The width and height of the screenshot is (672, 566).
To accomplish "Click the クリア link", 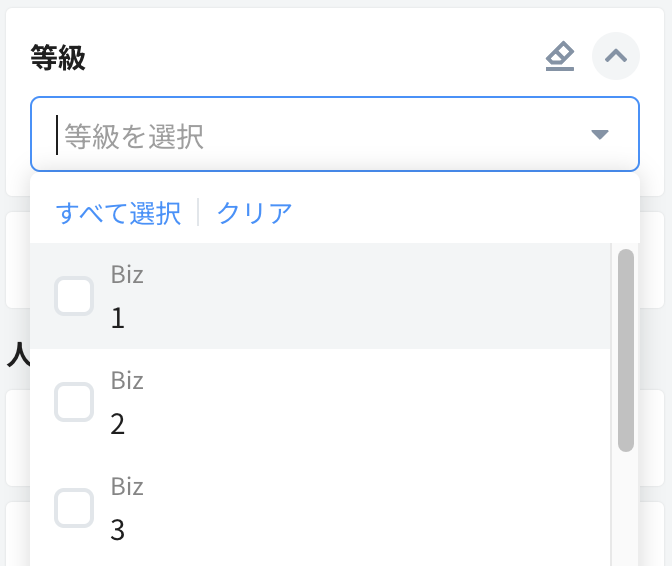I will (255, 213).
